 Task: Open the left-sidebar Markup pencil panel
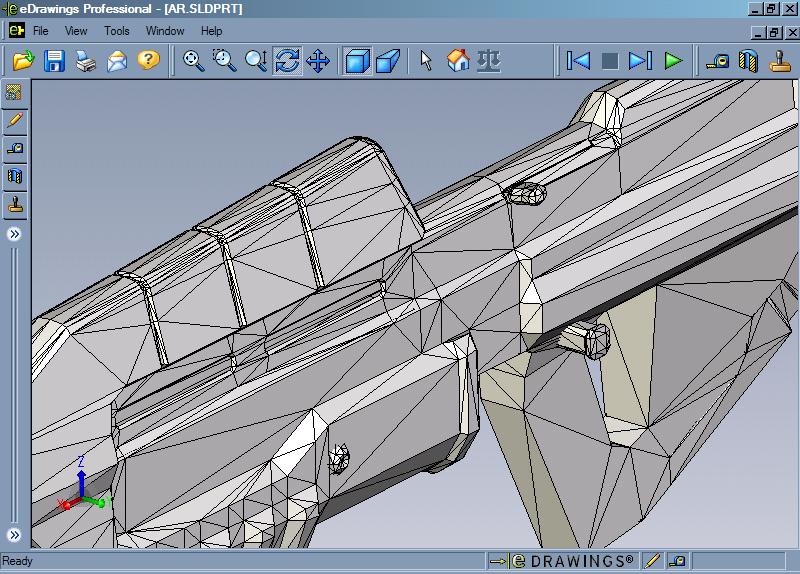point(15,121)
